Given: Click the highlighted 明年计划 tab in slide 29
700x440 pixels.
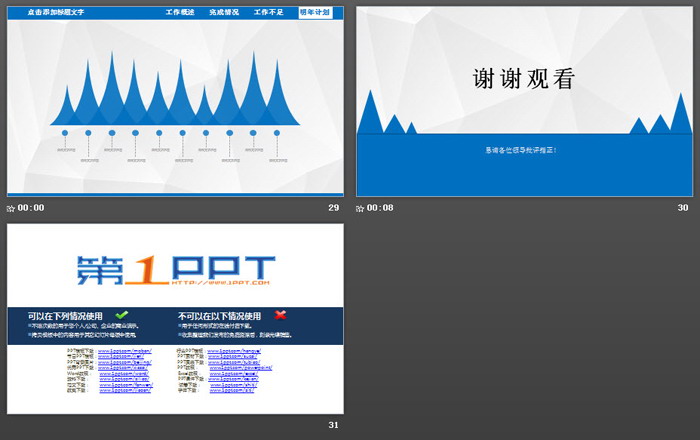Looking at the screenshot, I should [x=315, y=12].
